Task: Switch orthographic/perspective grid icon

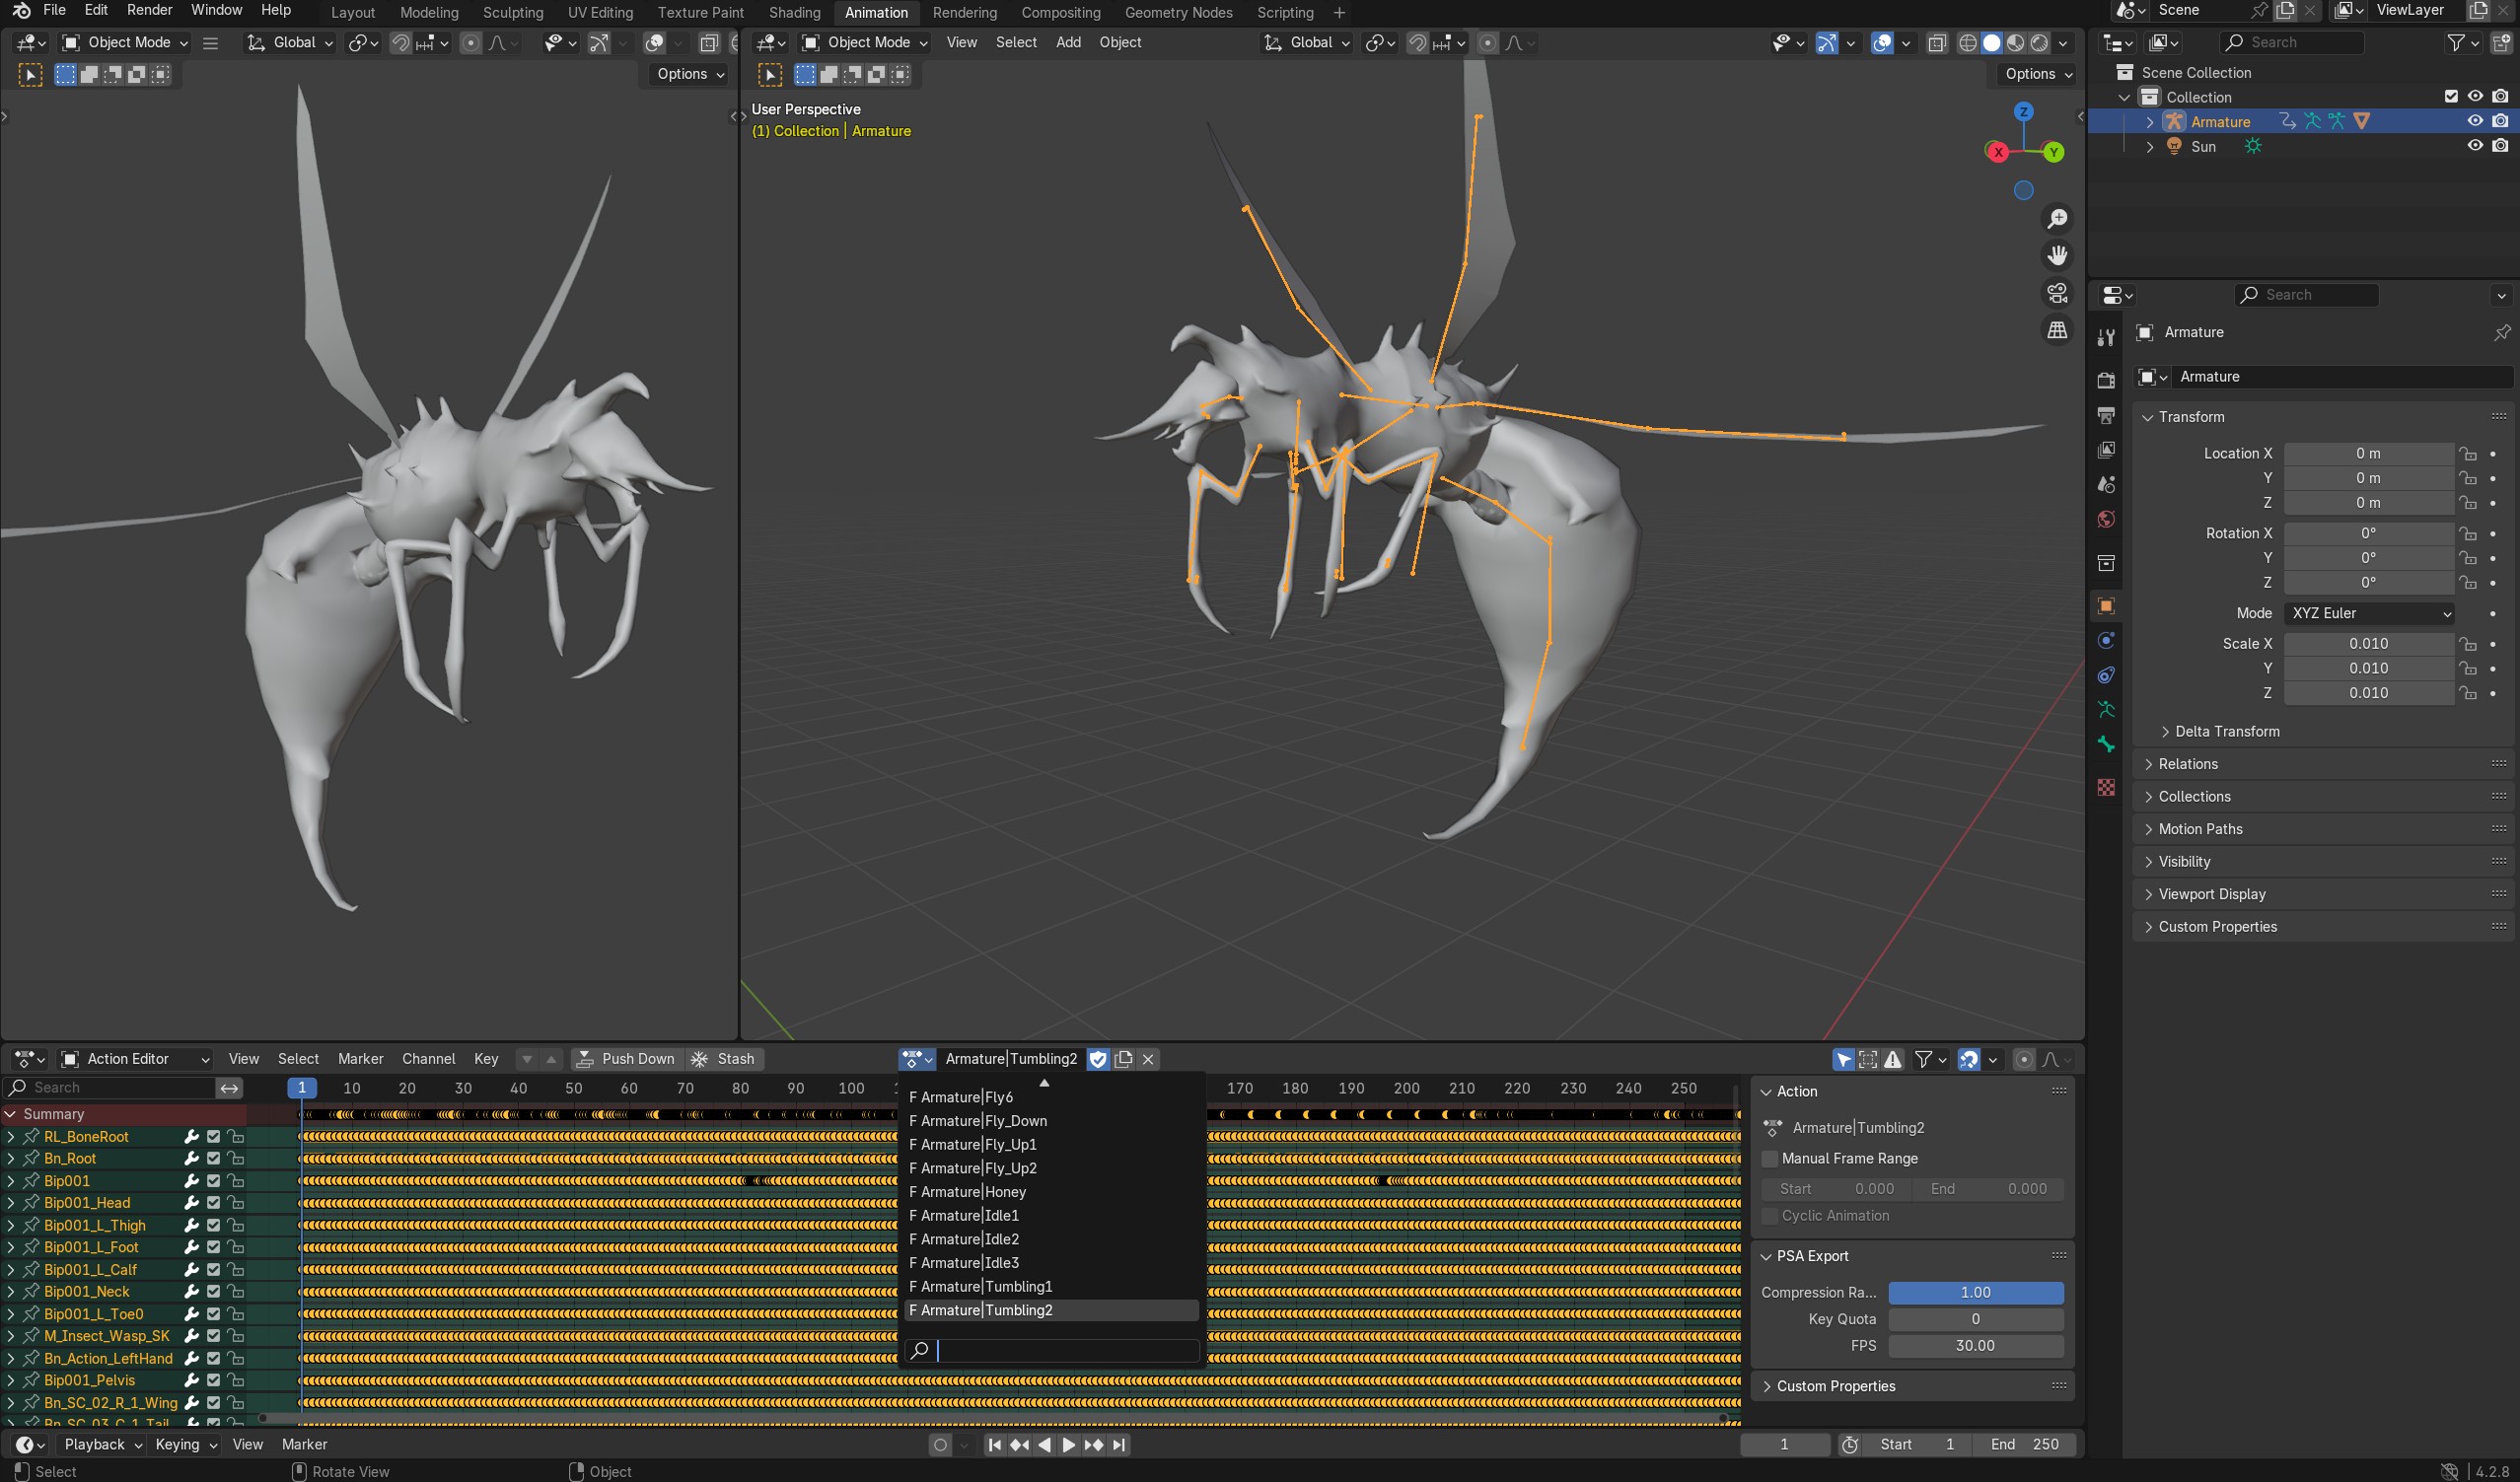Action: coord(2057,330)
